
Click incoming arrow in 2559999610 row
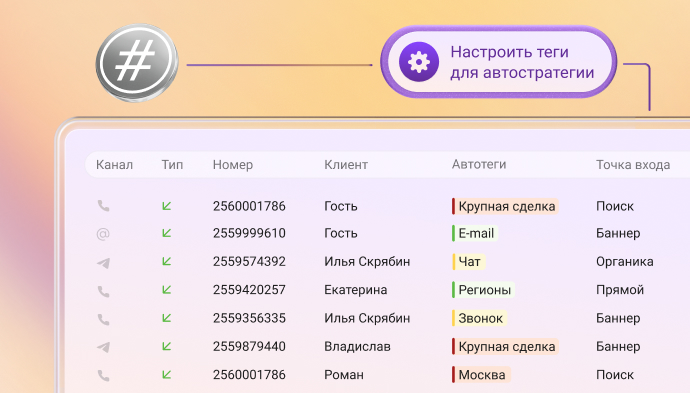(x=166, y=233)
